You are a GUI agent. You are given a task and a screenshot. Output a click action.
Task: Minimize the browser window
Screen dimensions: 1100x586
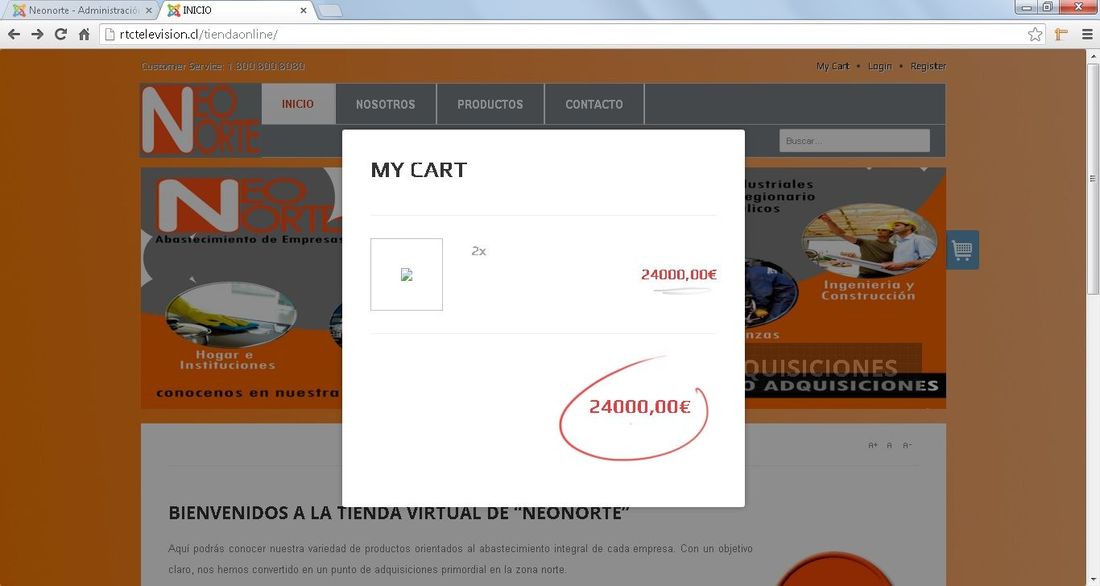pos(1027,7)
